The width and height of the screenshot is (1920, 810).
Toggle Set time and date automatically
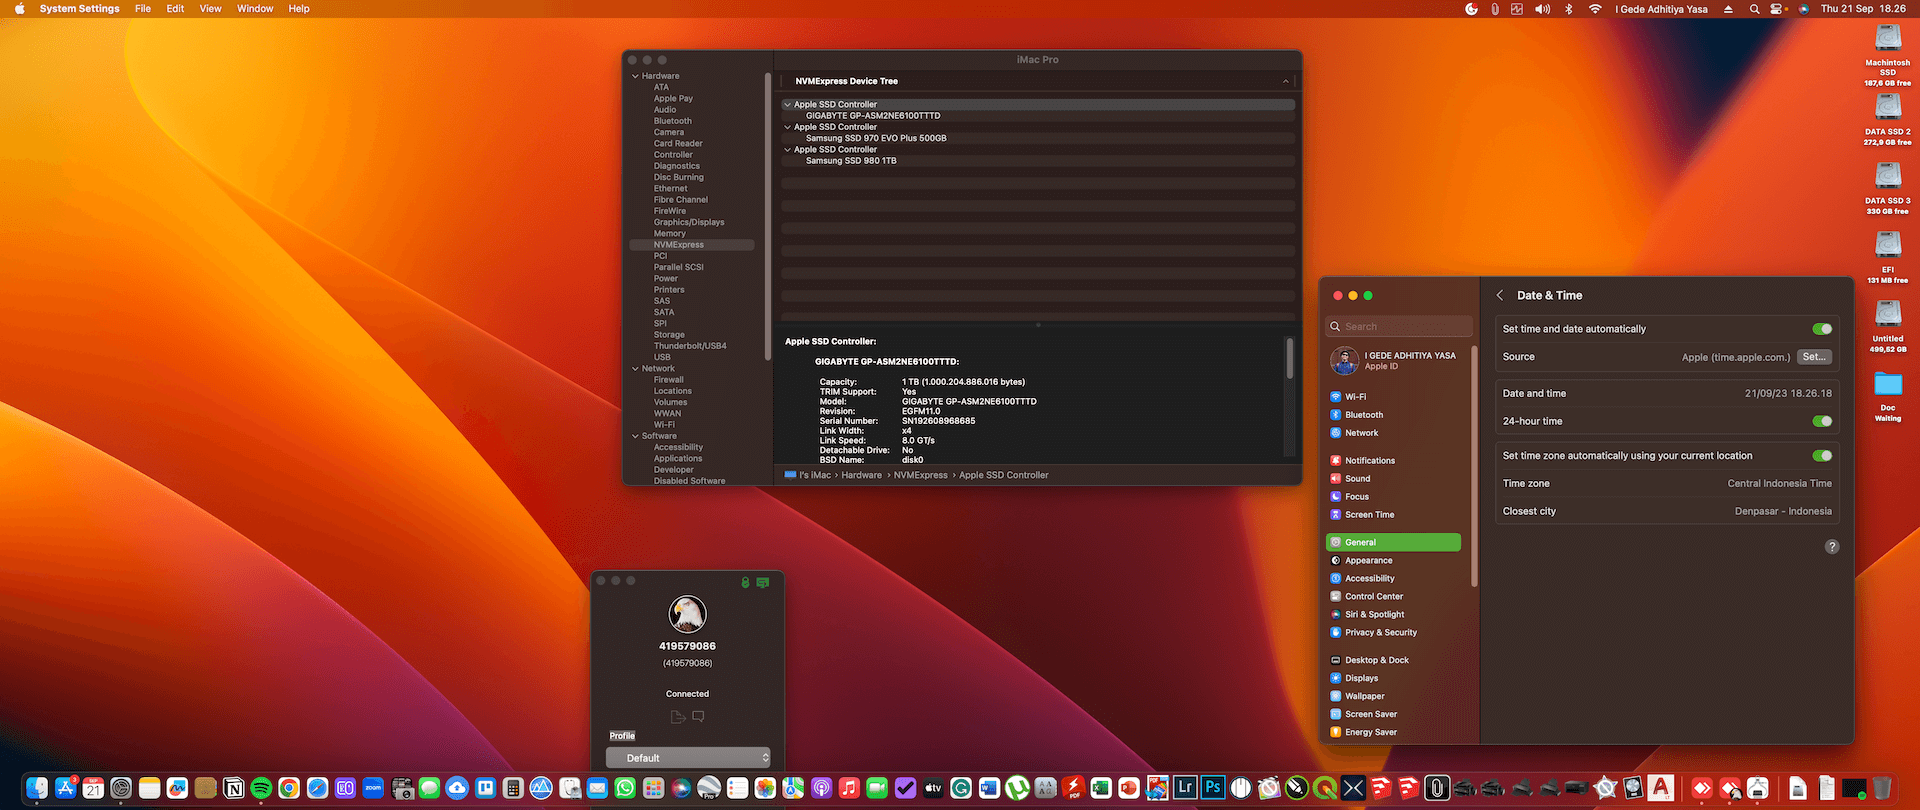1822,329
